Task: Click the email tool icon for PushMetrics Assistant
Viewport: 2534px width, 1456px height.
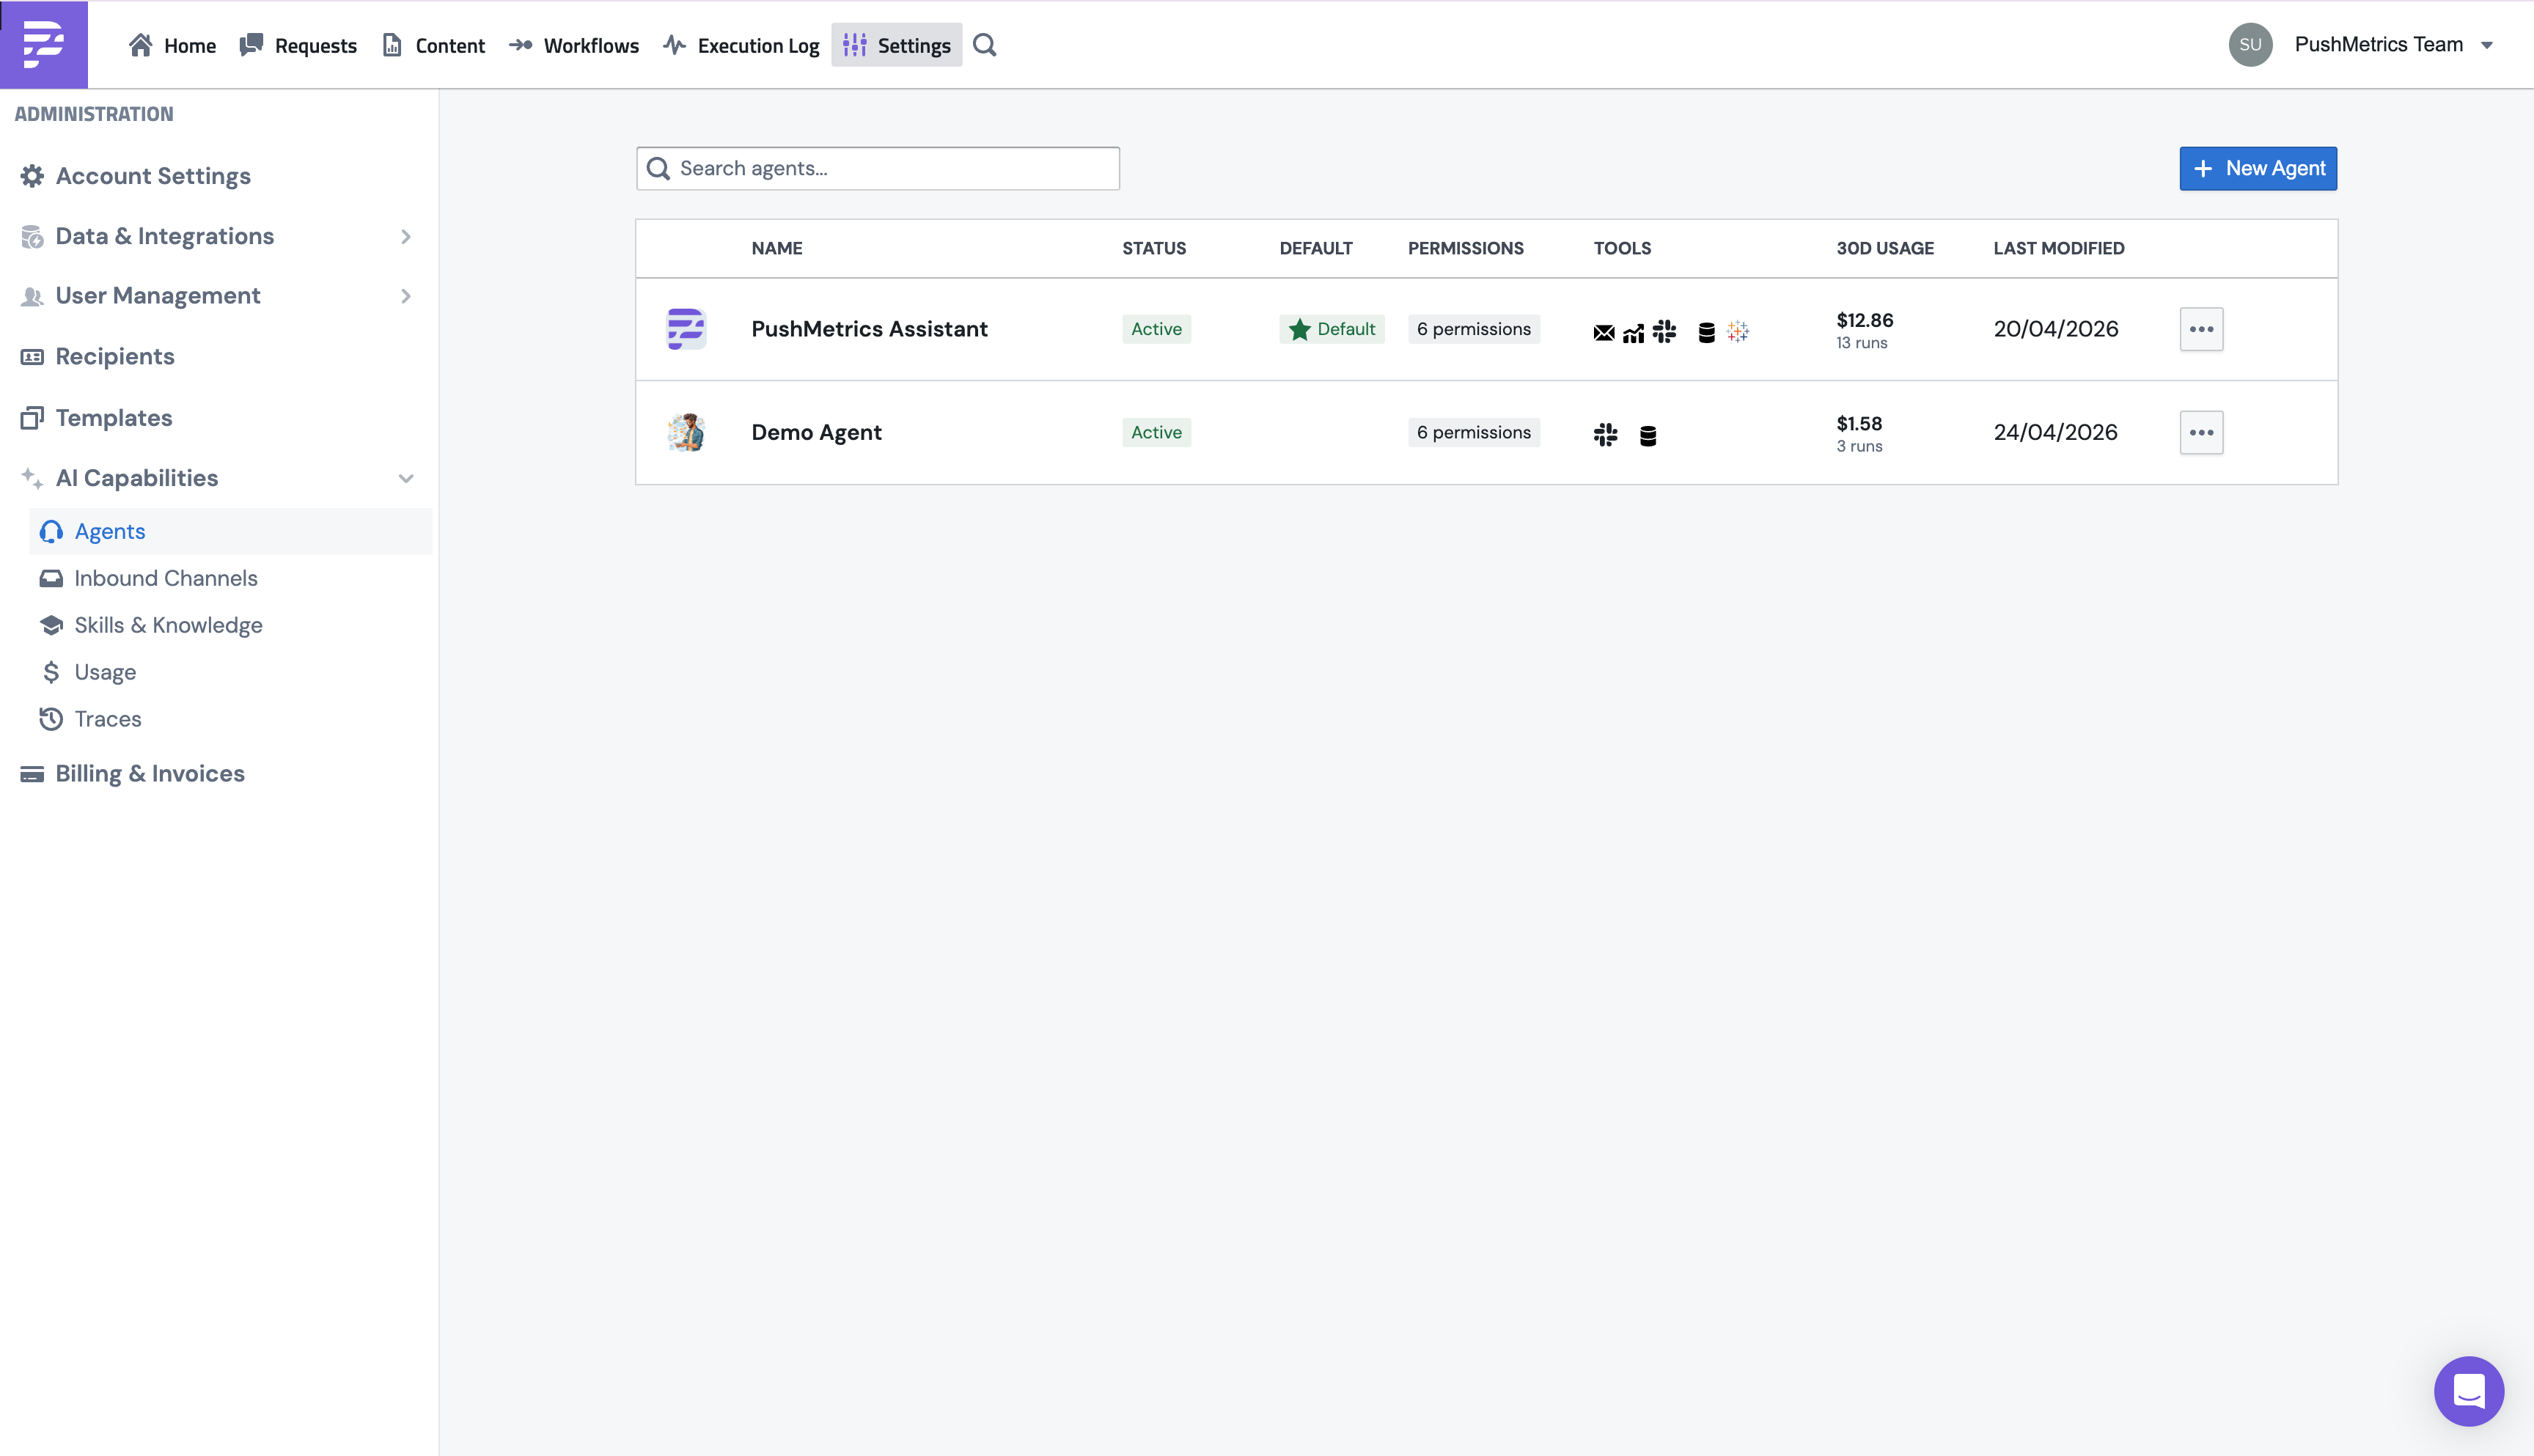Action: (1604, 333)
